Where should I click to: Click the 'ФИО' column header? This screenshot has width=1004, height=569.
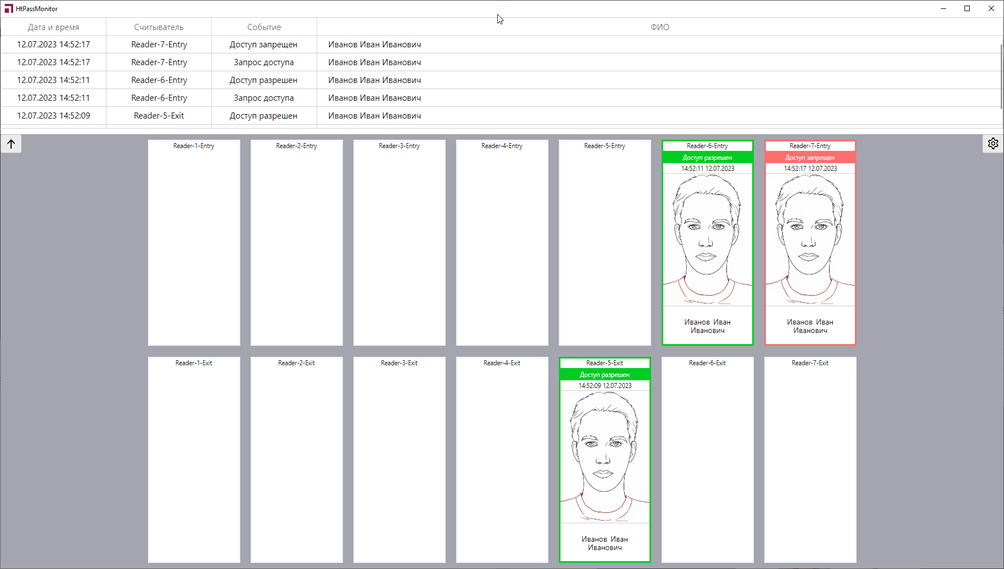(x=659, y=27)
